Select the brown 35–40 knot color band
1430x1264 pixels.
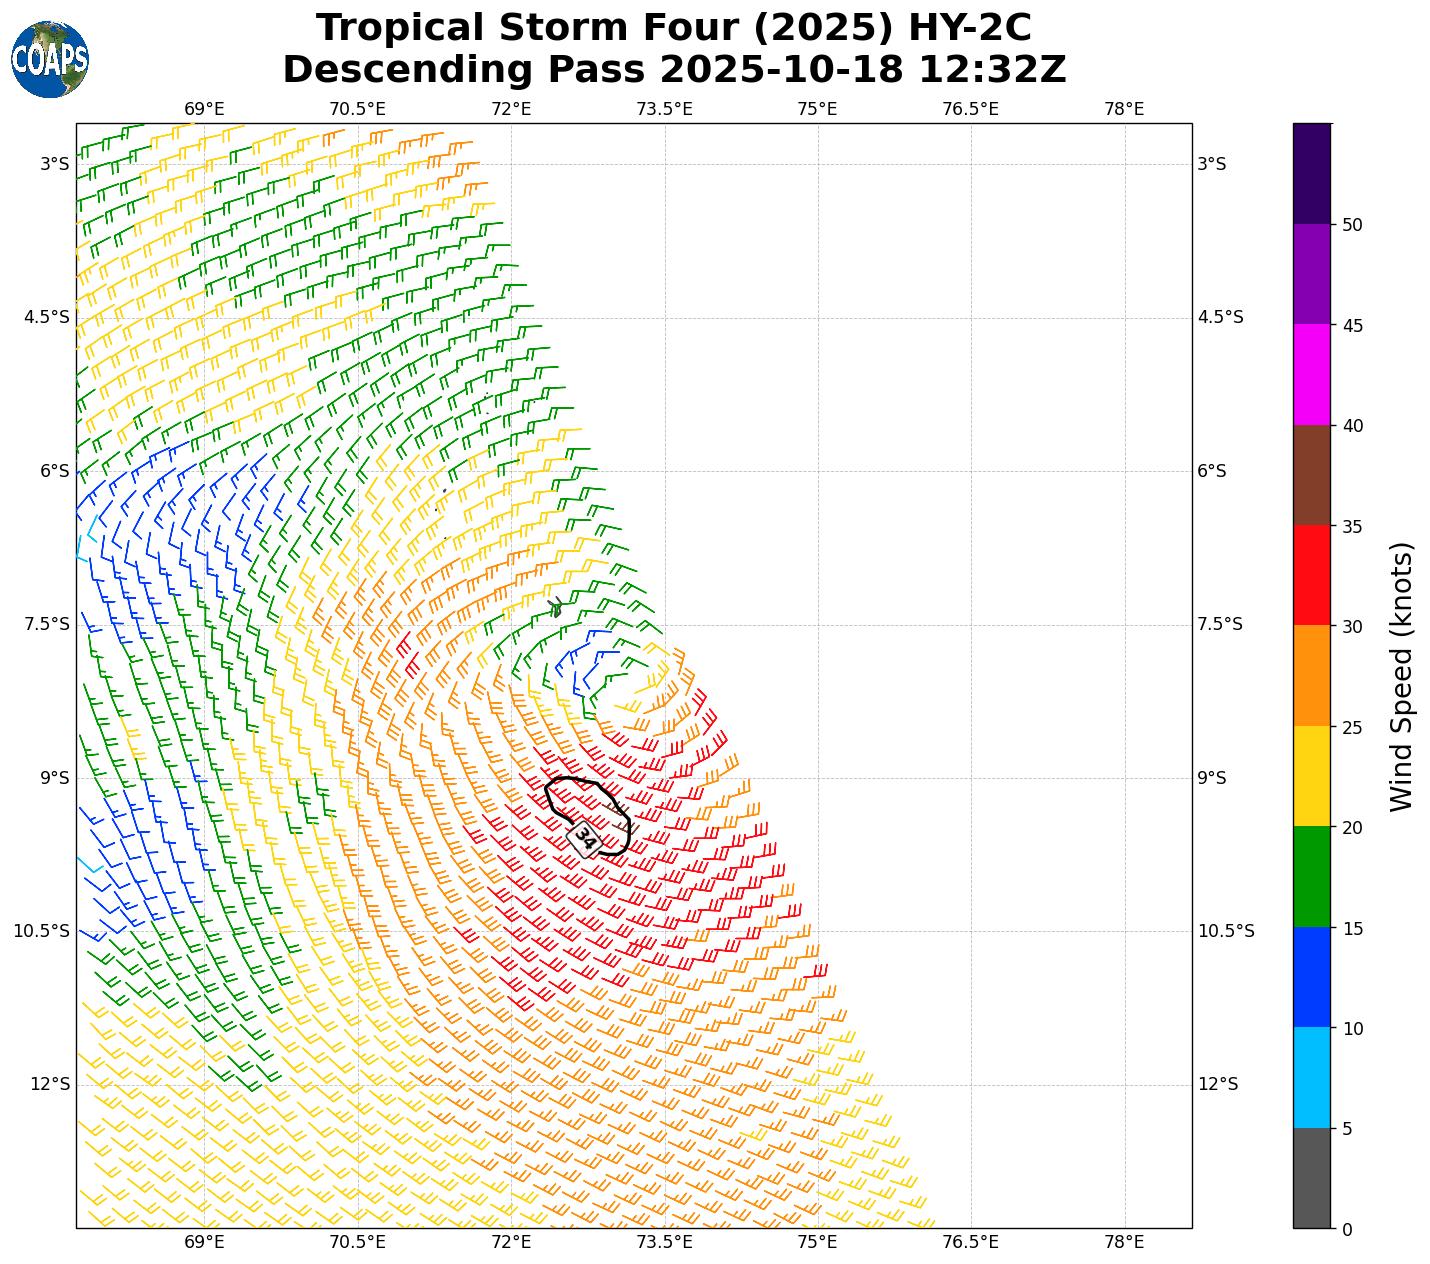click(1311, 475)
